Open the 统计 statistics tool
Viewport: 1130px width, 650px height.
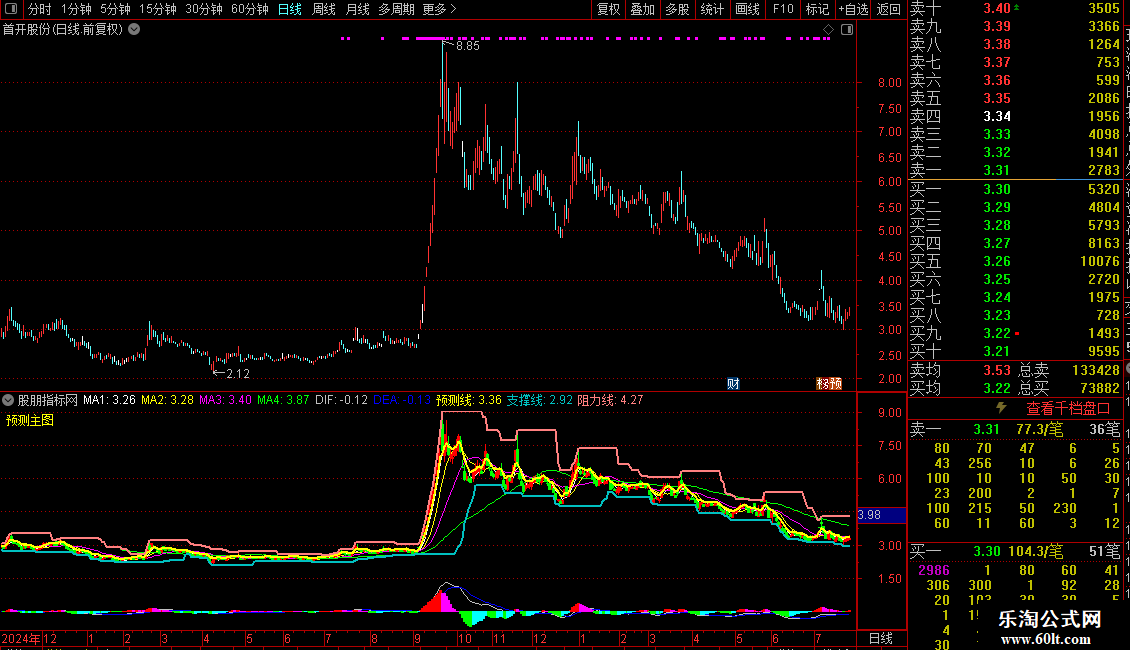(x=712, y=9)
